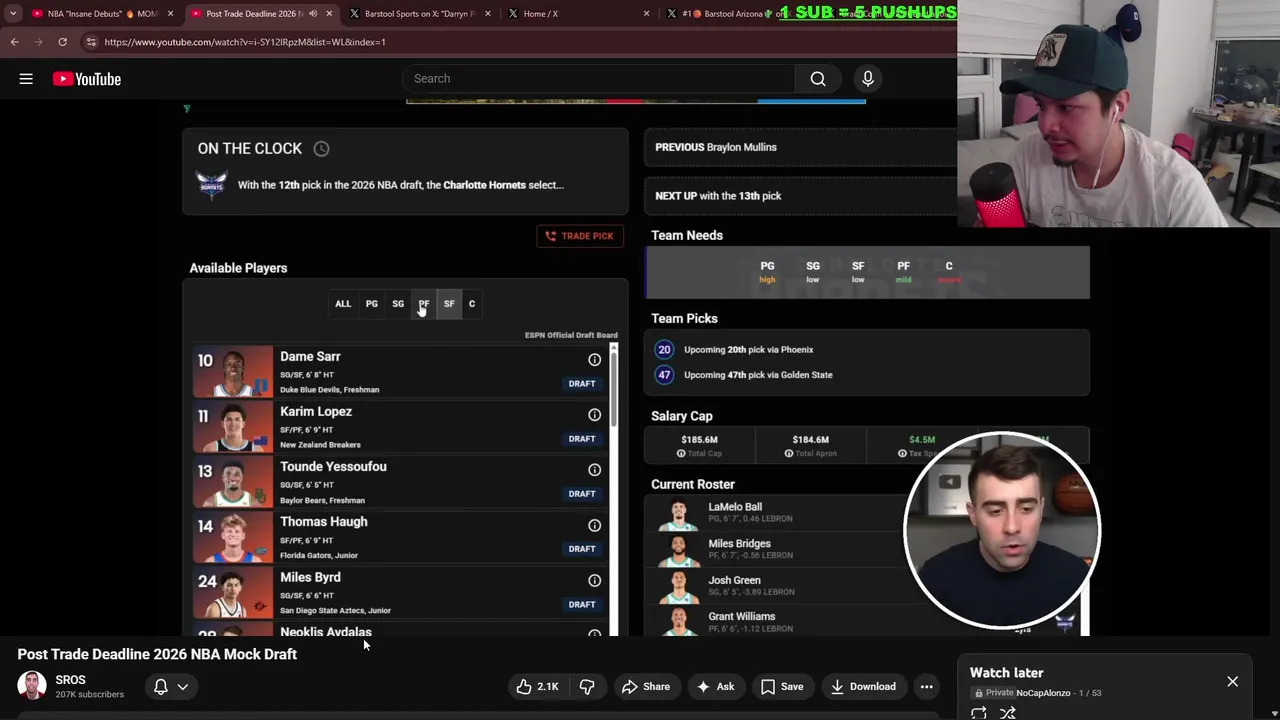Image resolution: width=1280 pixels, height=720 pixels.
Task: Open more actions three-dot menu
Action: (927, 687)
